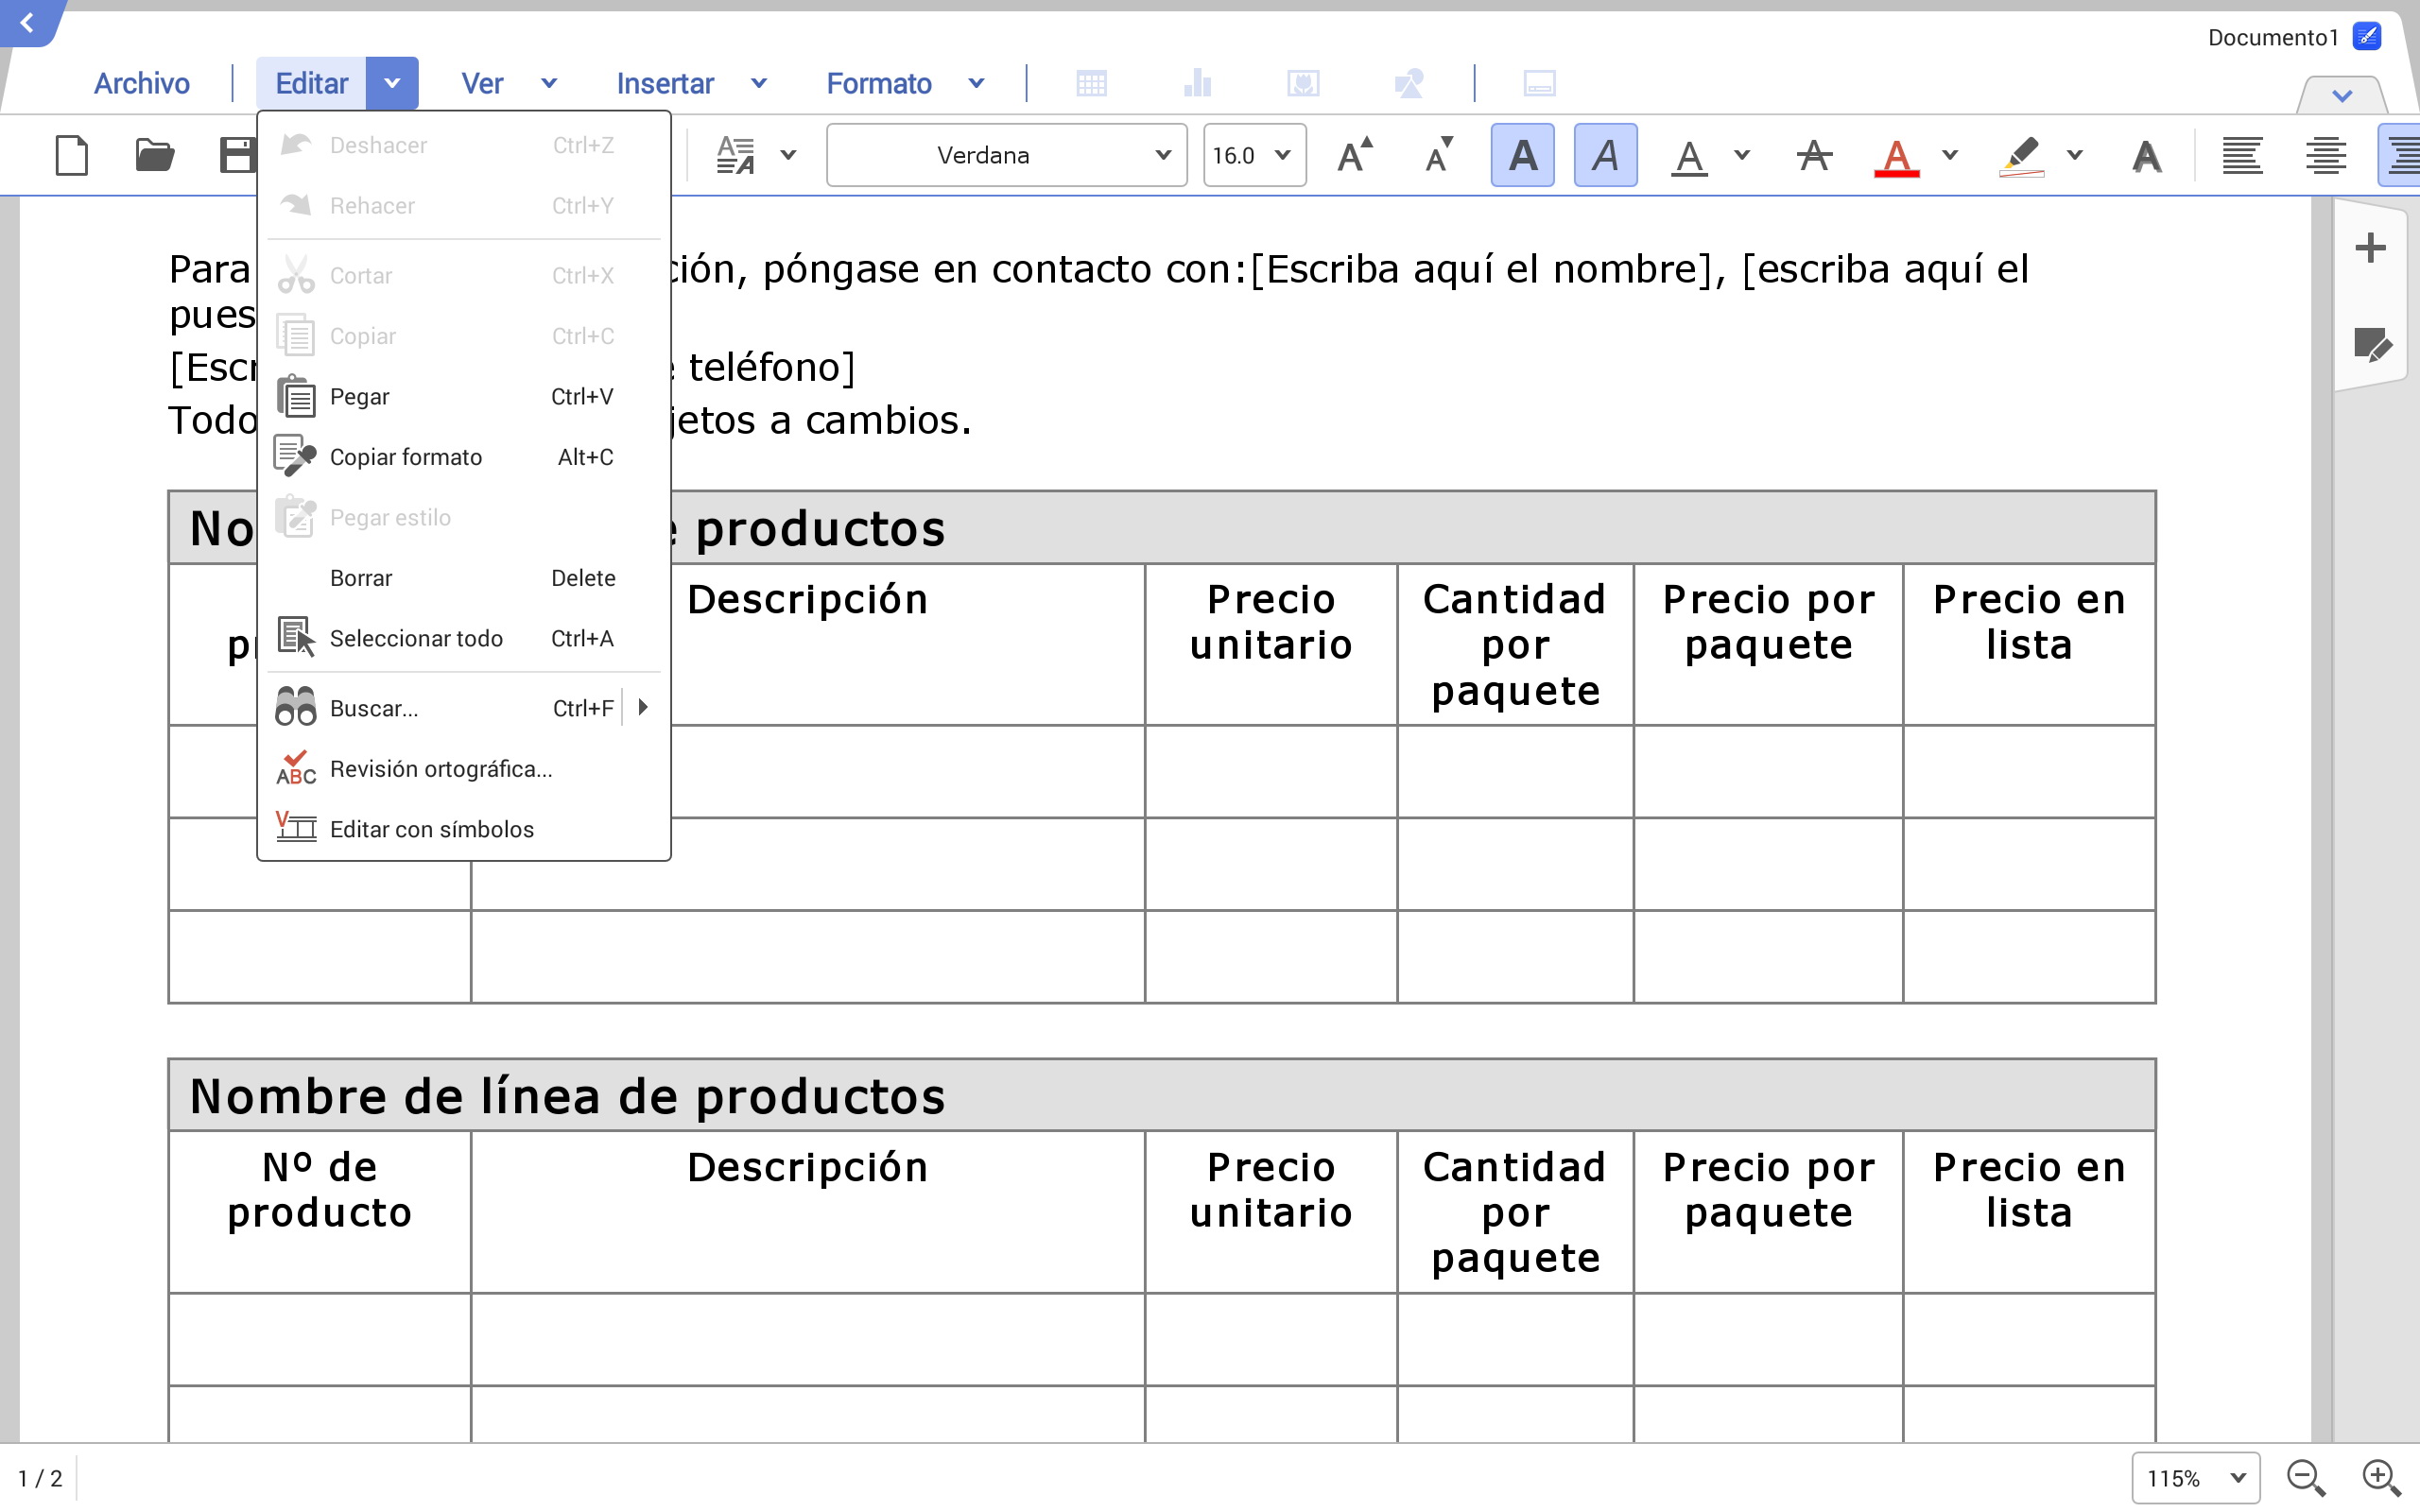Apply strikethrough to text
The height and width of the screenshot is (1512, 2420).
[x=1813, y=155]
